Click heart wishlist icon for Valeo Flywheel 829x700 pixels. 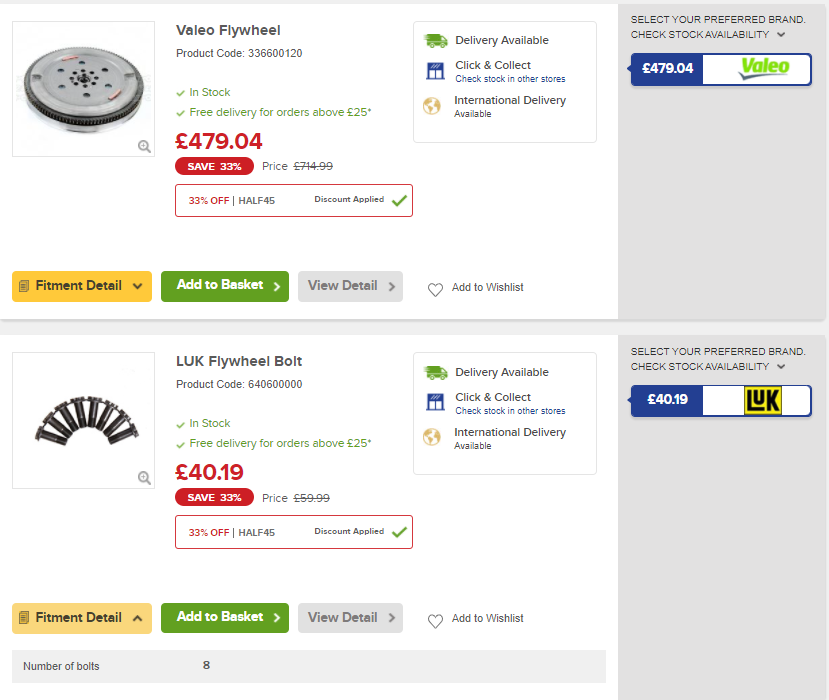point(435,289)
